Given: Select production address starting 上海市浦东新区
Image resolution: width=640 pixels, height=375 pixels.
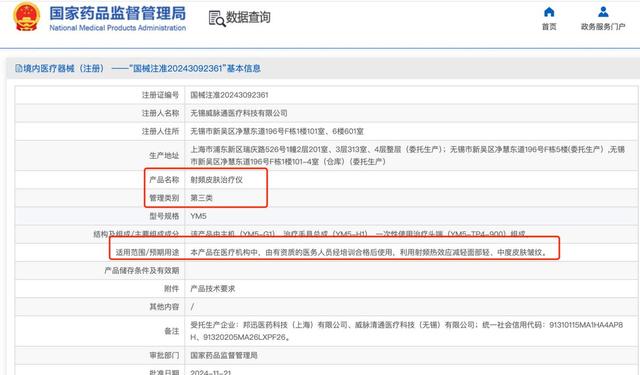Looking at the screenshot, I should 407,155.
